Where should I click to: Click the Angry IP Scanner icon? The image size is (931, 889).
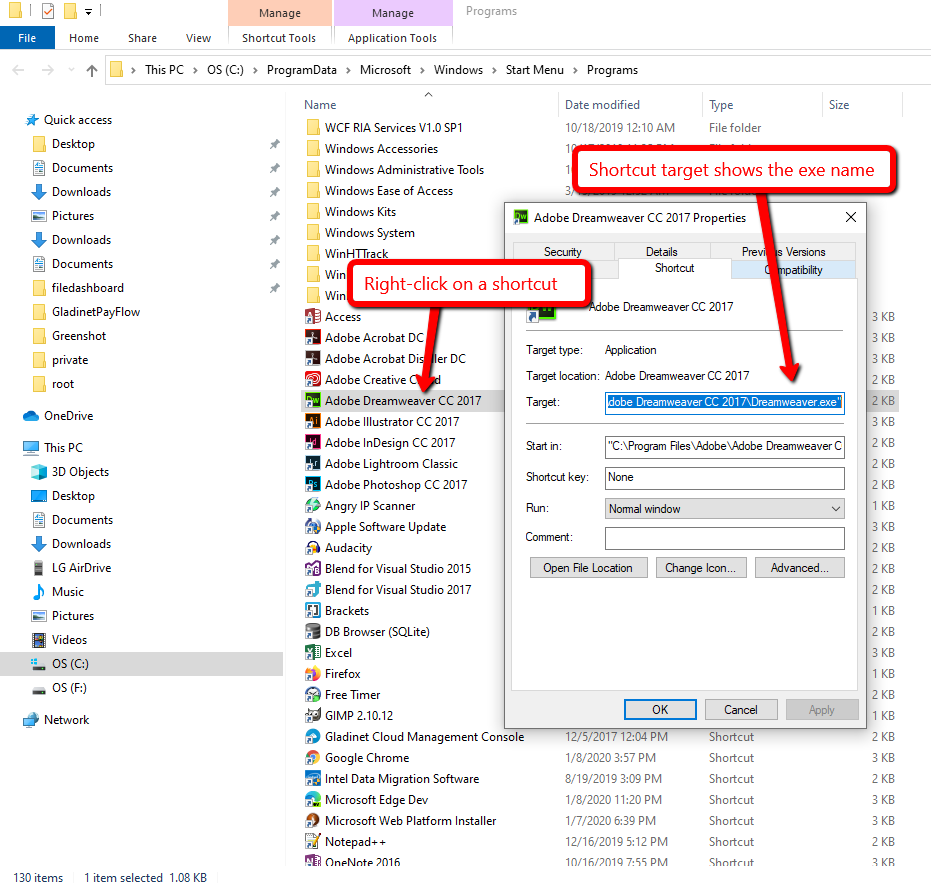pyautogui.click(x=313, y=506)
